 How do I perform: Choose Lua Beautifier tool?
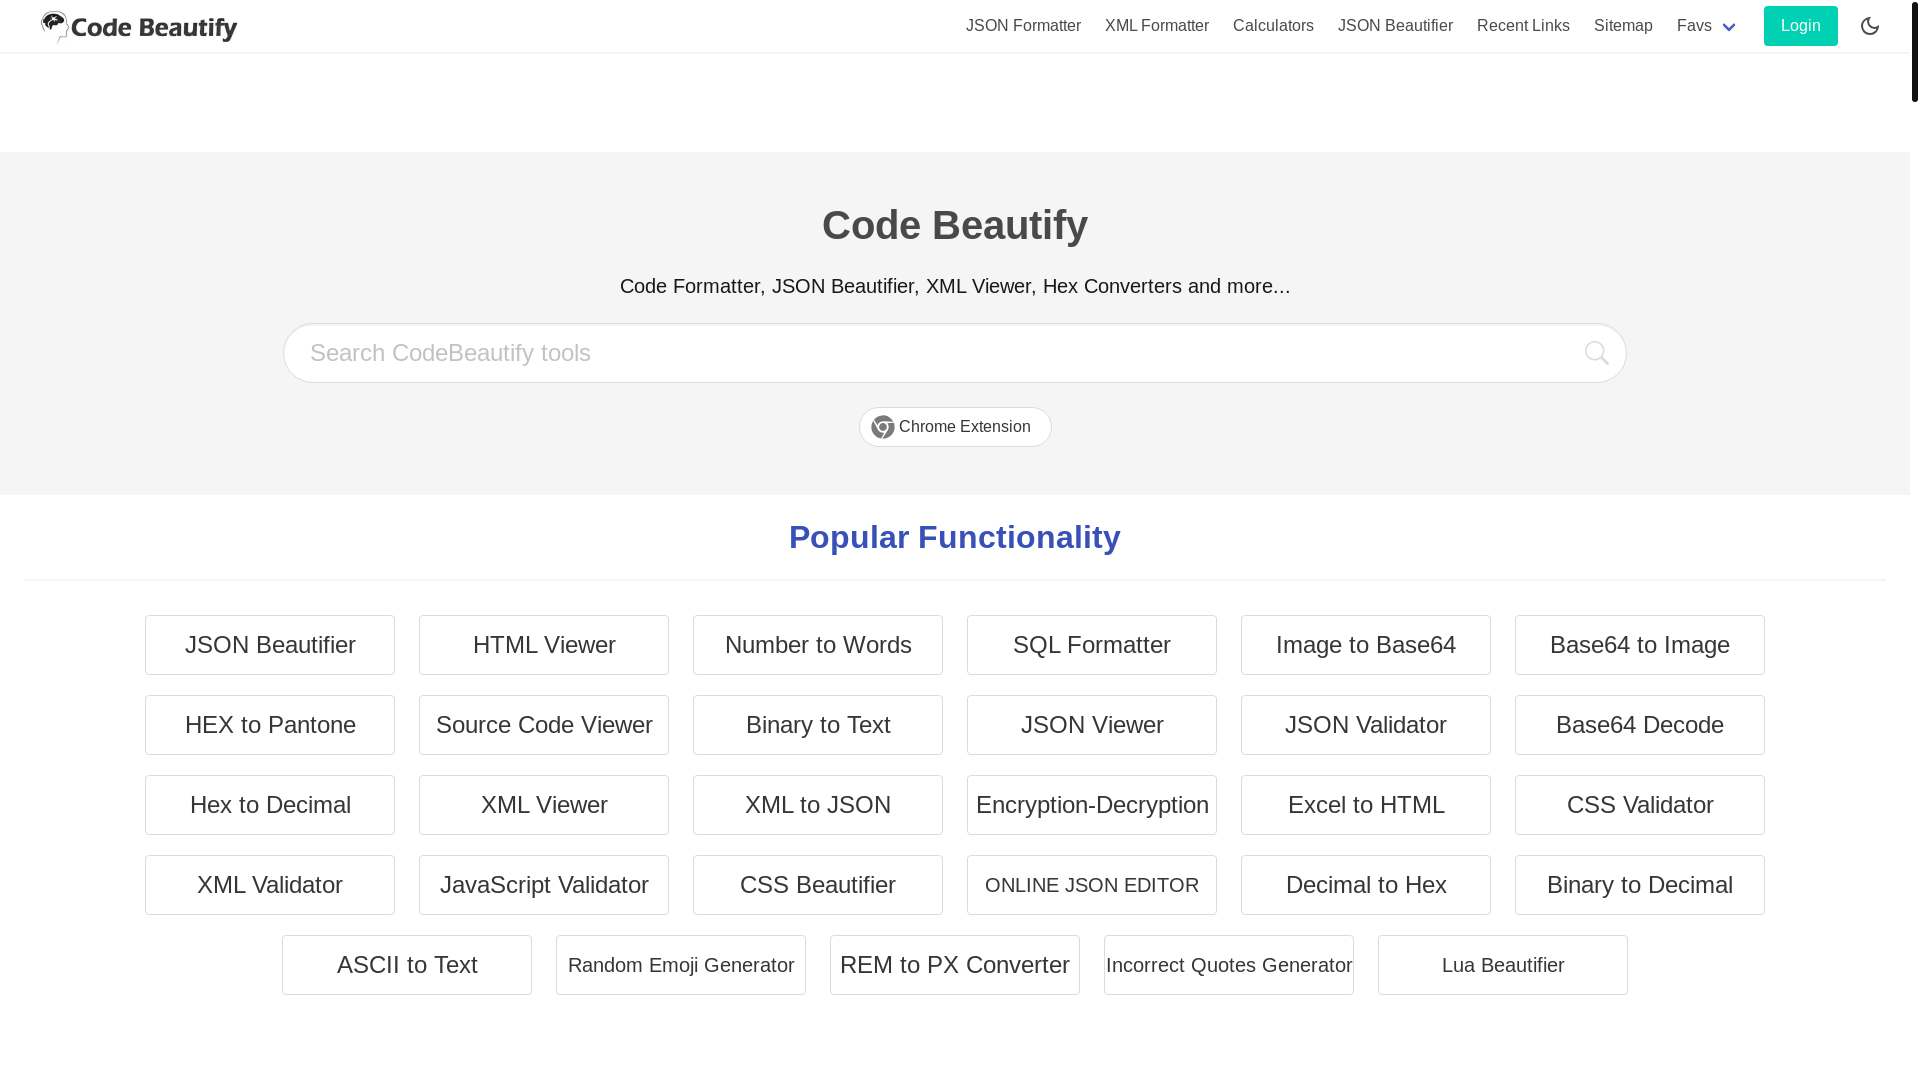1503,965
